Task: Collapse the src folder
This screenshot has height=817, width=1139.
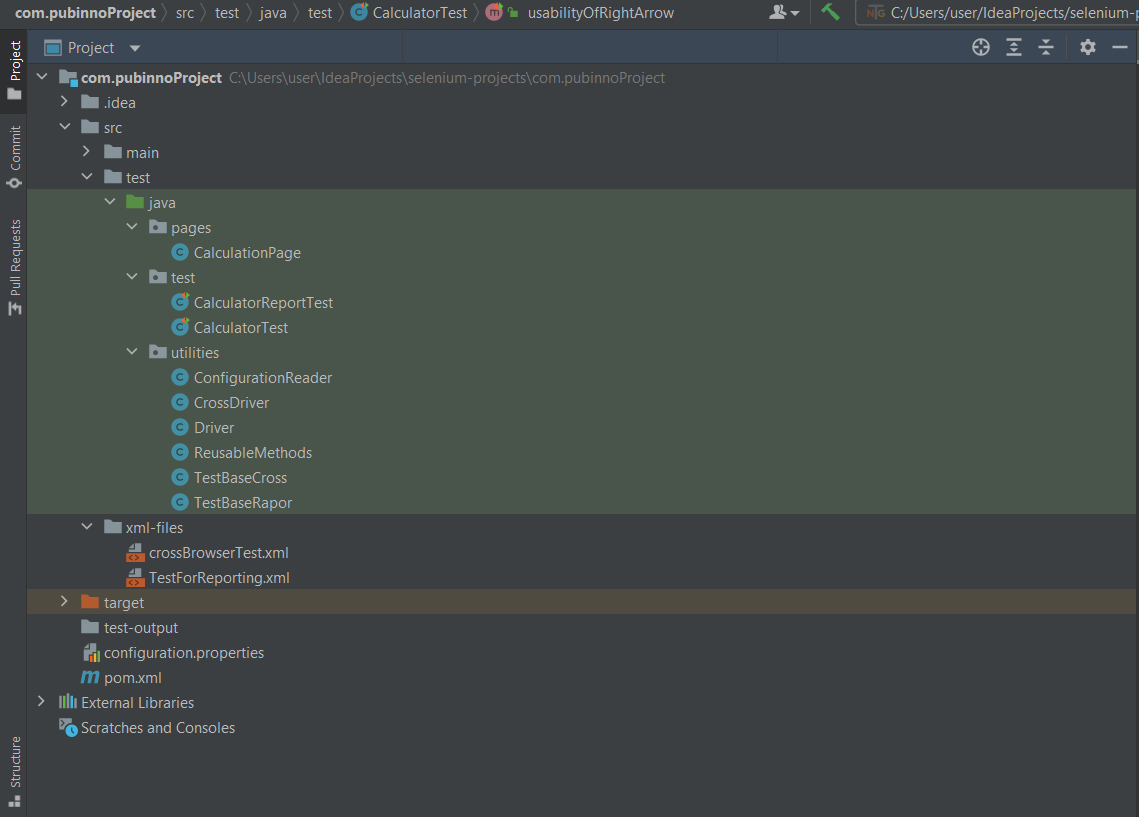Action: (65, 127)
